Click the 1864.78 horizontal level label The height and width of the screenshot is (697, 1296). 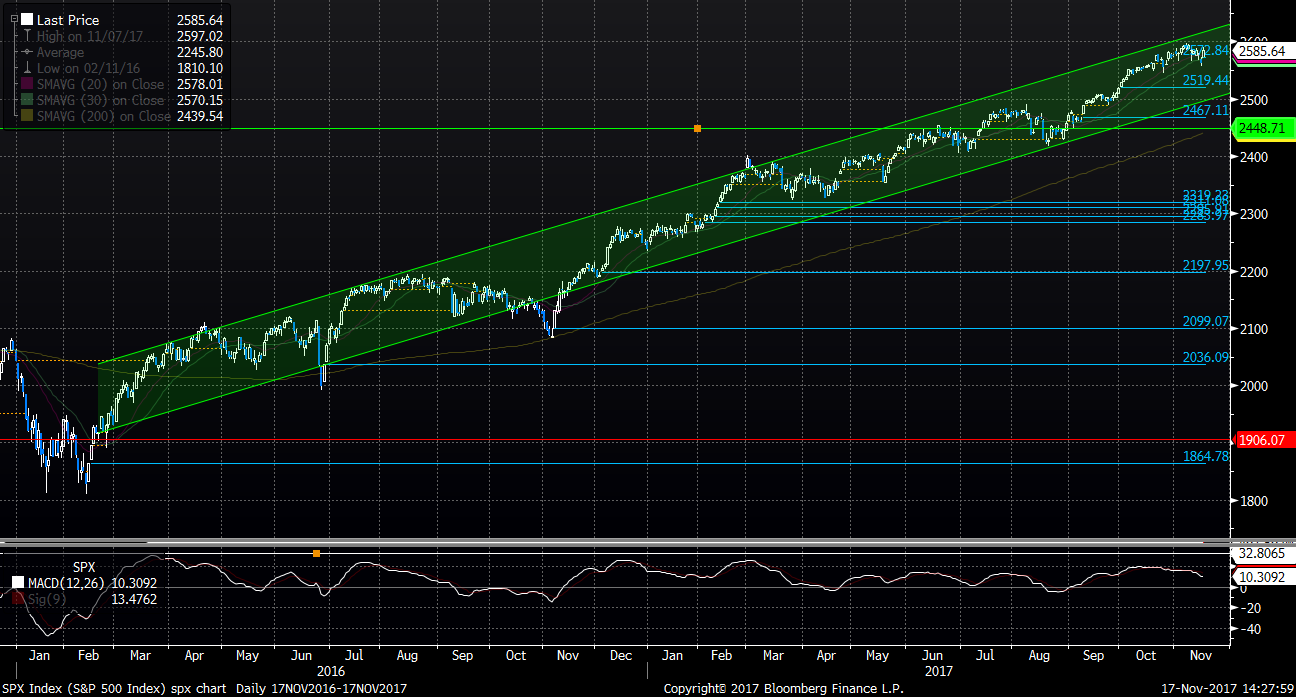tap(1205, 456)
